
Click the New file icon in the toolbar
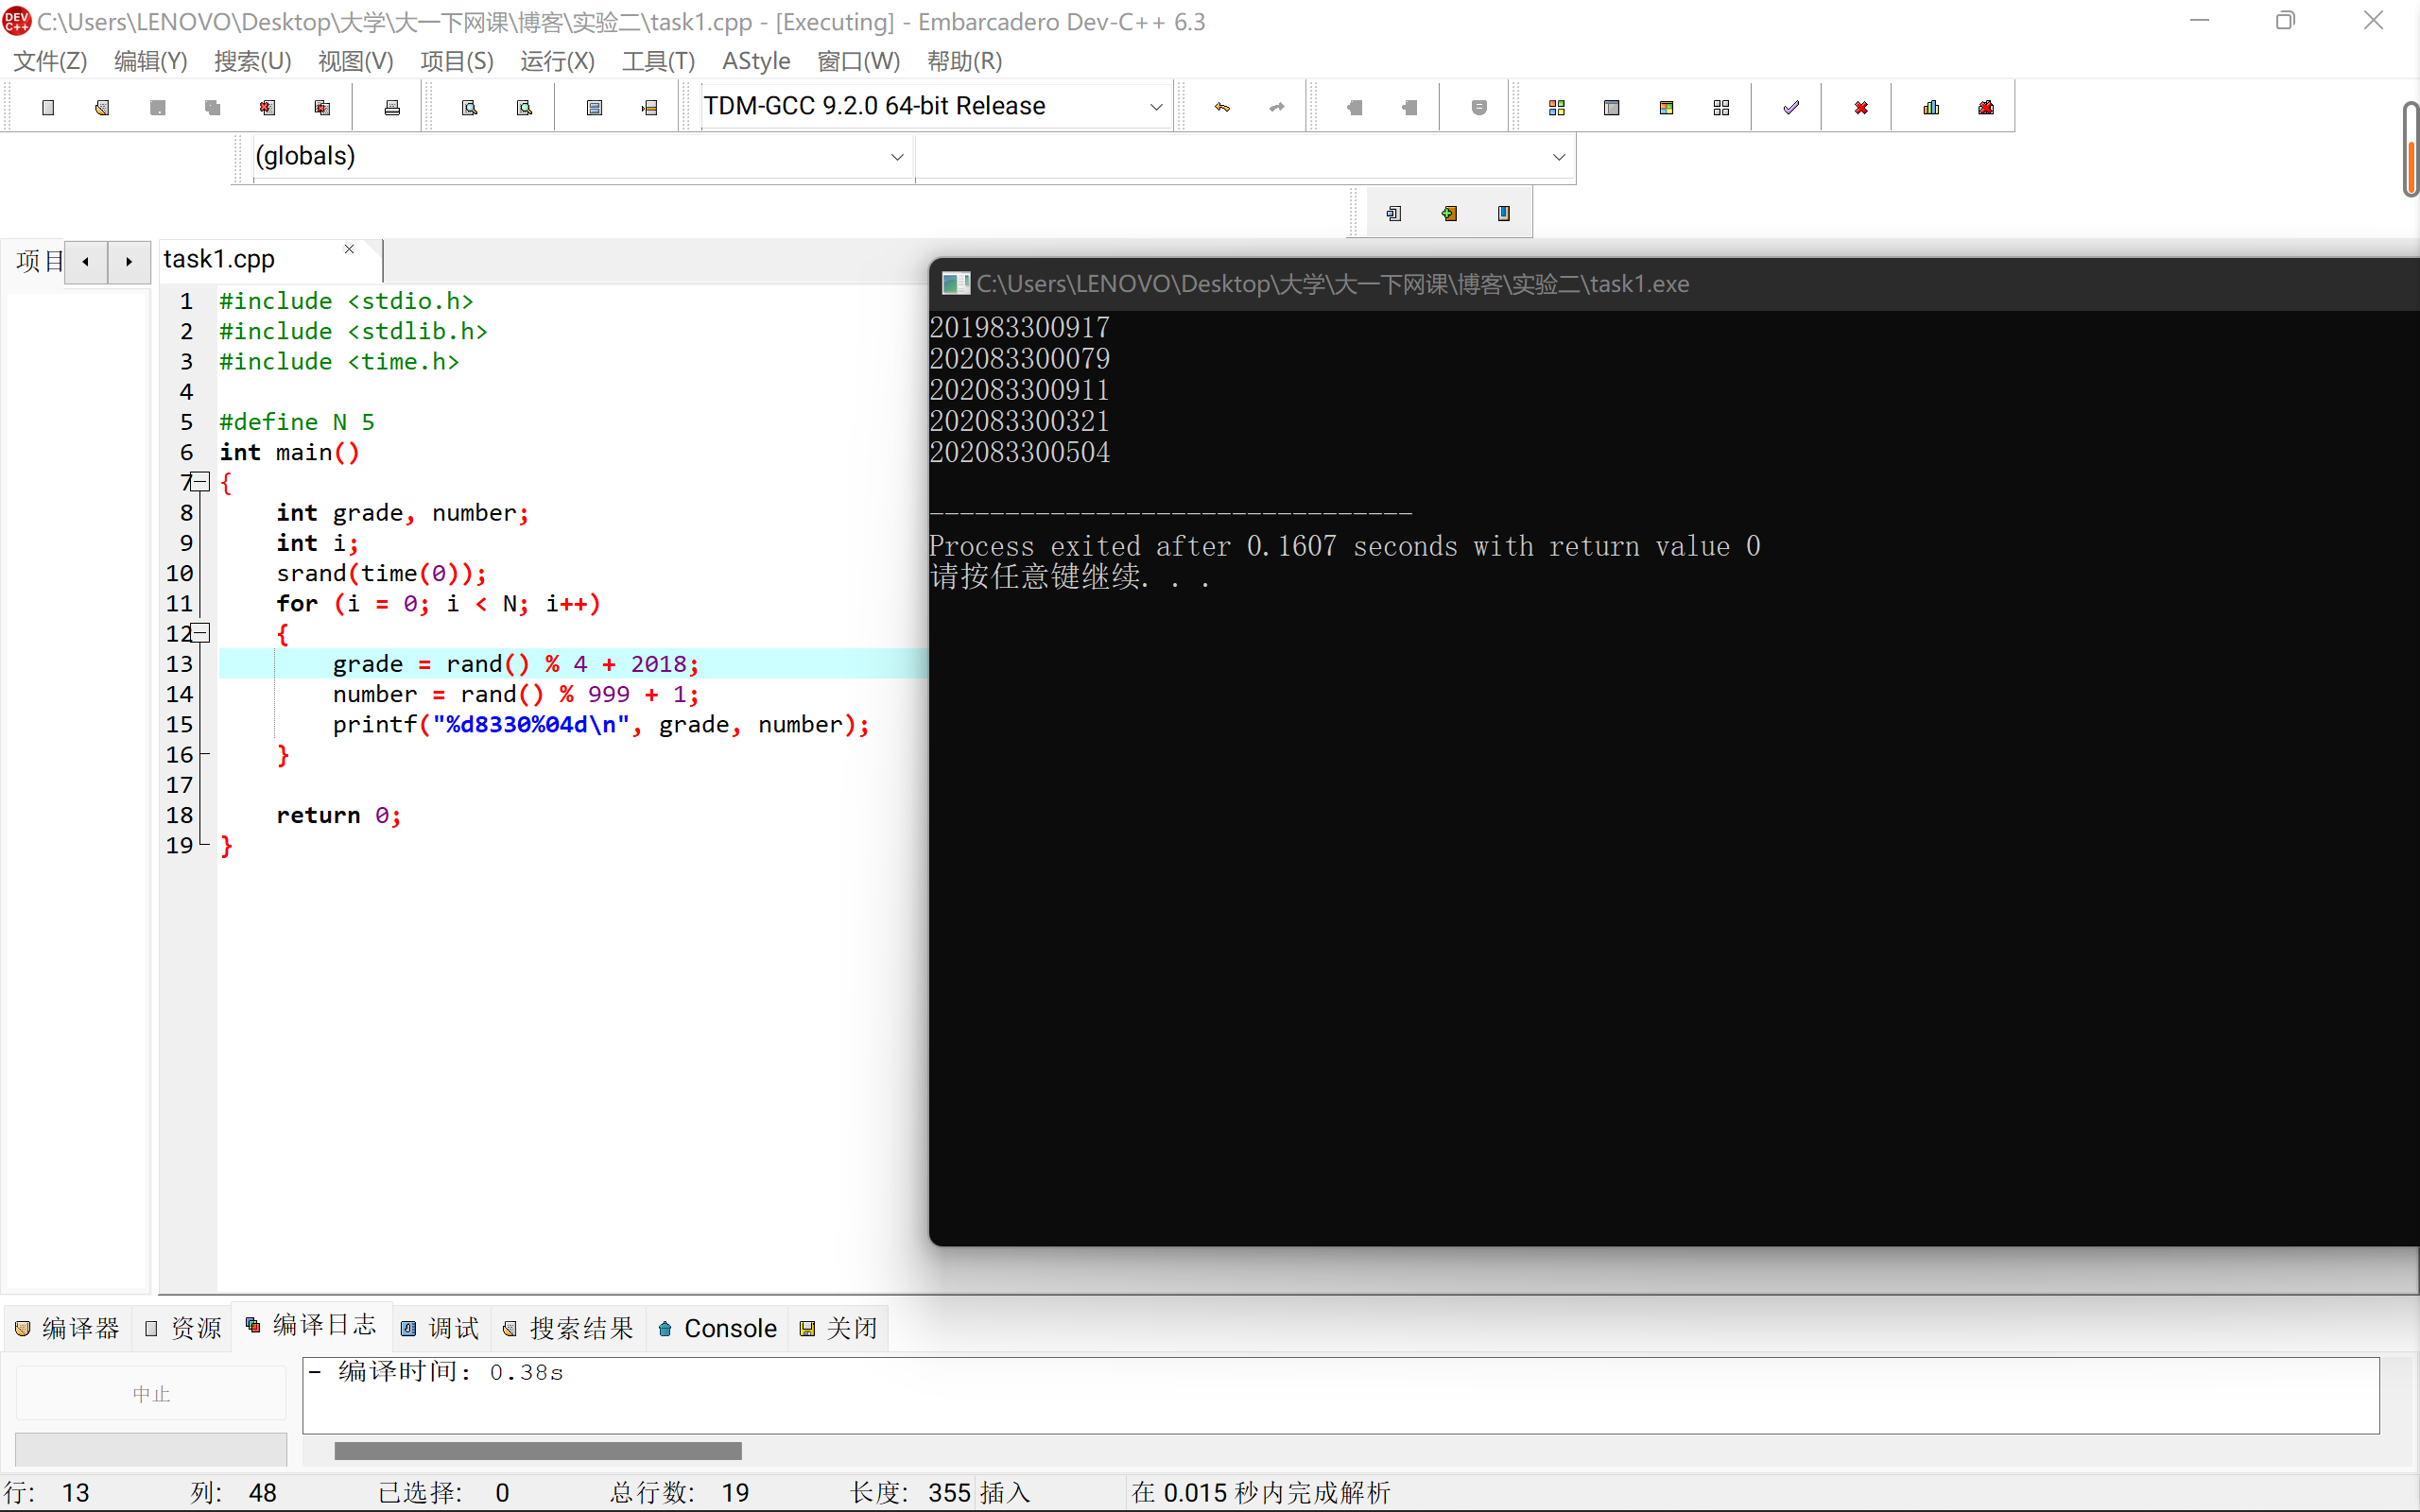click(47, 107)
